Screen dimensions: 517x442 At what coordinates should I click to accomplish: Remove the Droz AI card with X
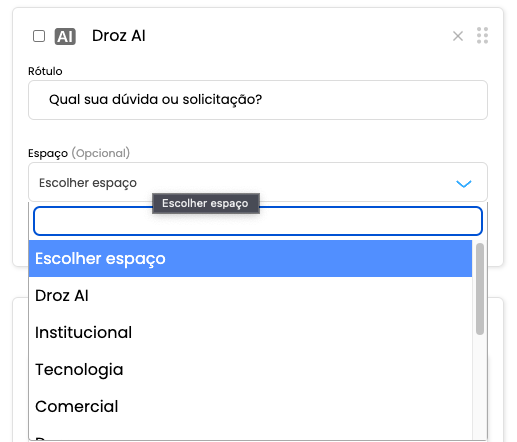pos(458,36)
